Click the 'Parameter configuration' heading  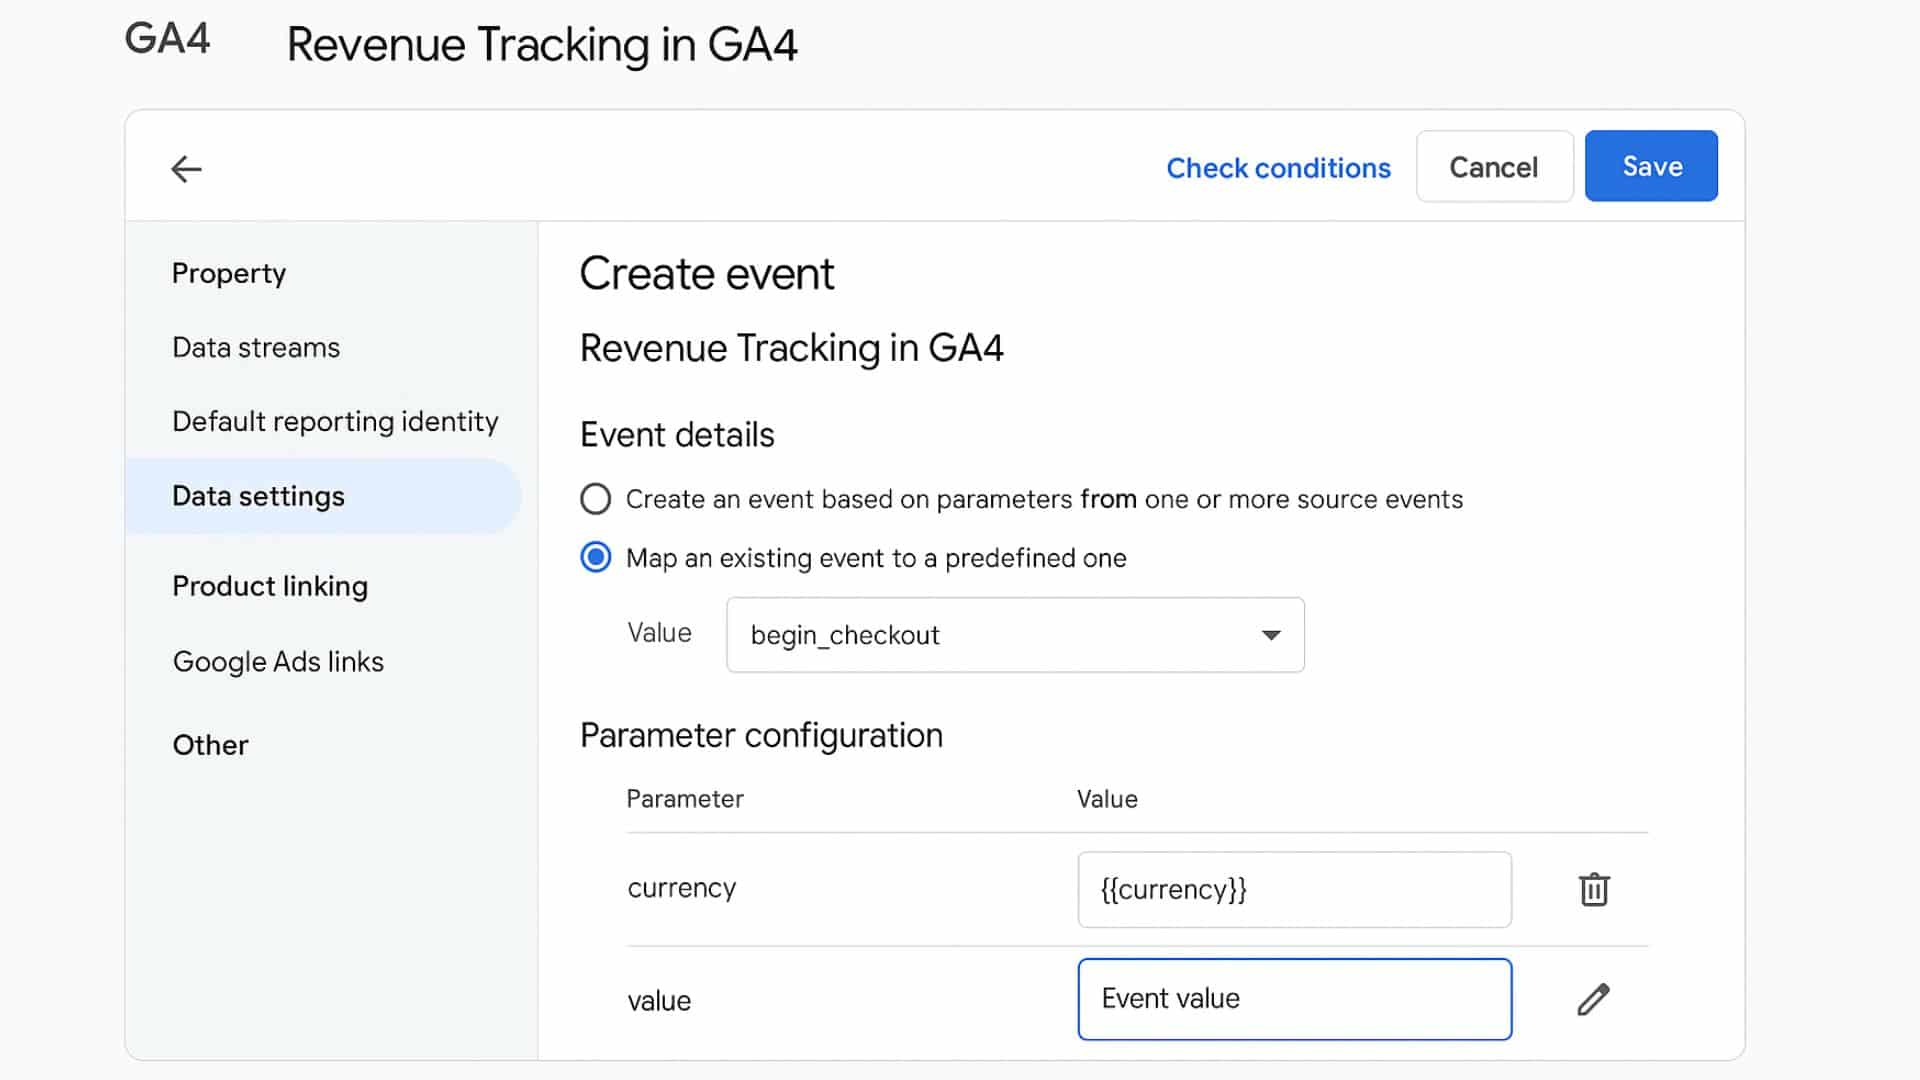point(761,735)
